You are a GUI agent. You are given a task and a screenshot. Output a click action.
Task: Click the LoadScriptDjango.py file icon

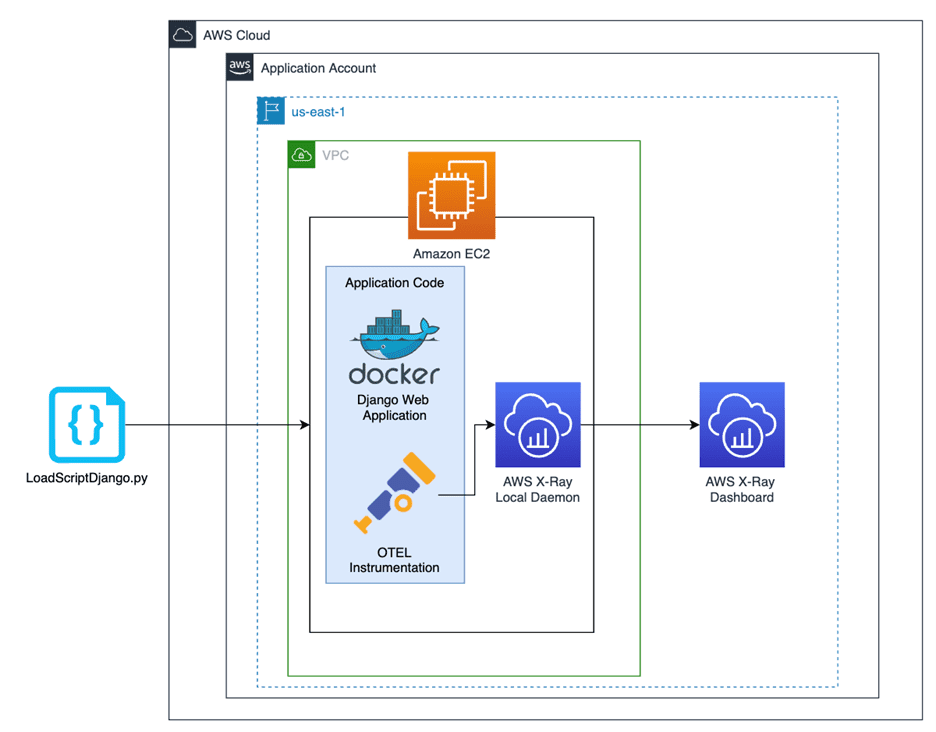tap(87, 425)
